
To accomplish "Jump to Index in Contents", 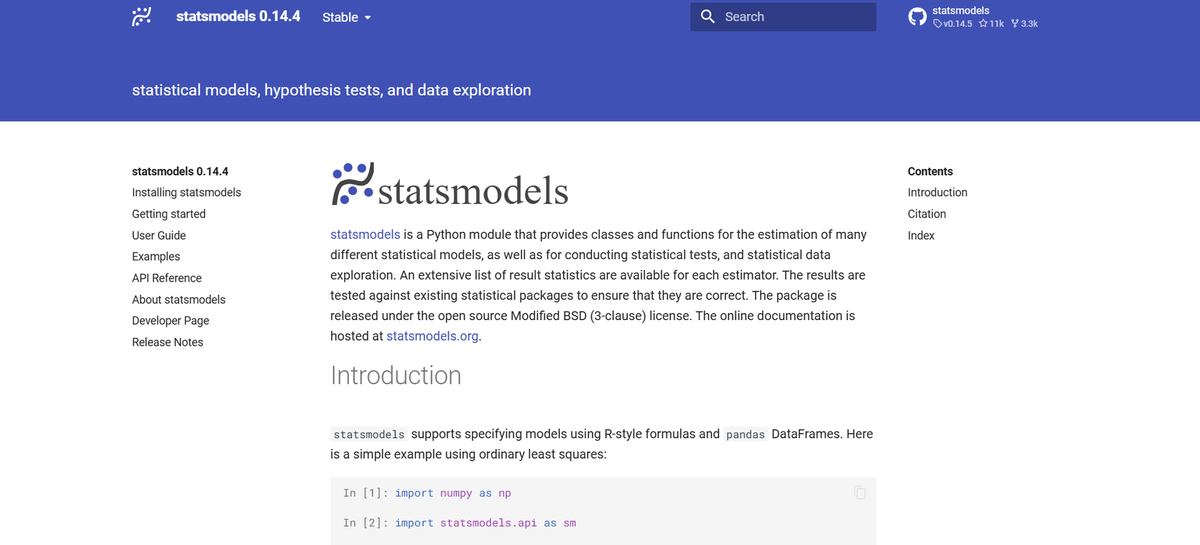I will 921,235.
